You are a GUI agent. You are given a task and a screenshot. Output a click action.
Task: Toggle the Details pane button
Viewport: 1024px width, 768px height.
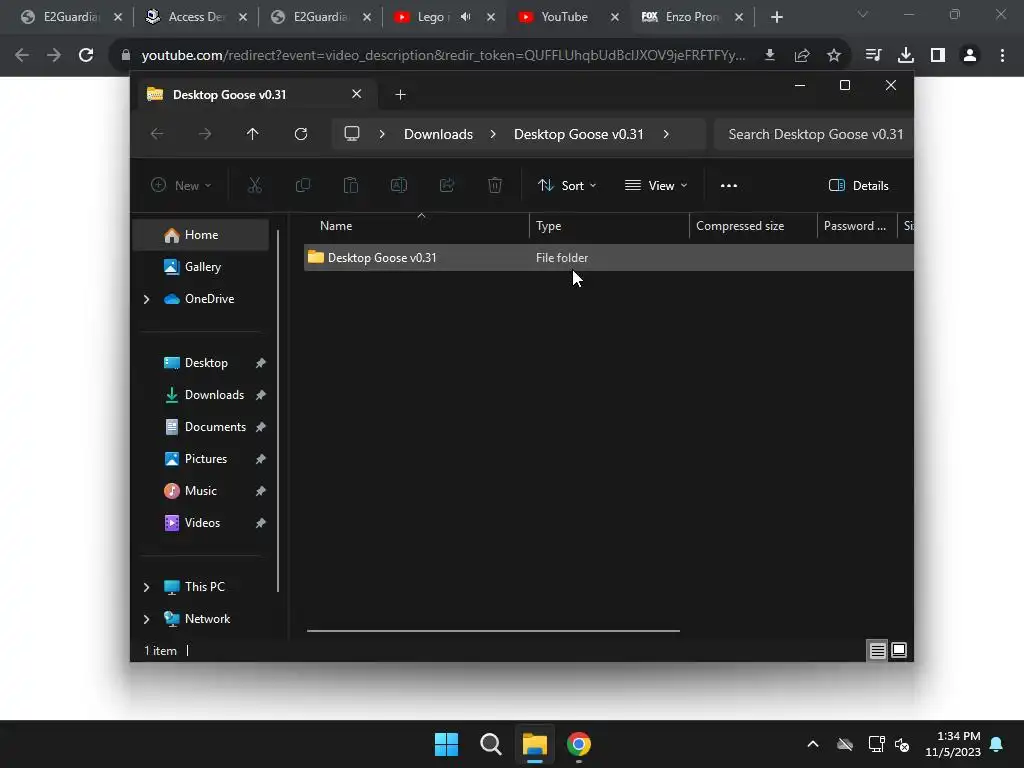pyautogui.click(x=858, y=185)
